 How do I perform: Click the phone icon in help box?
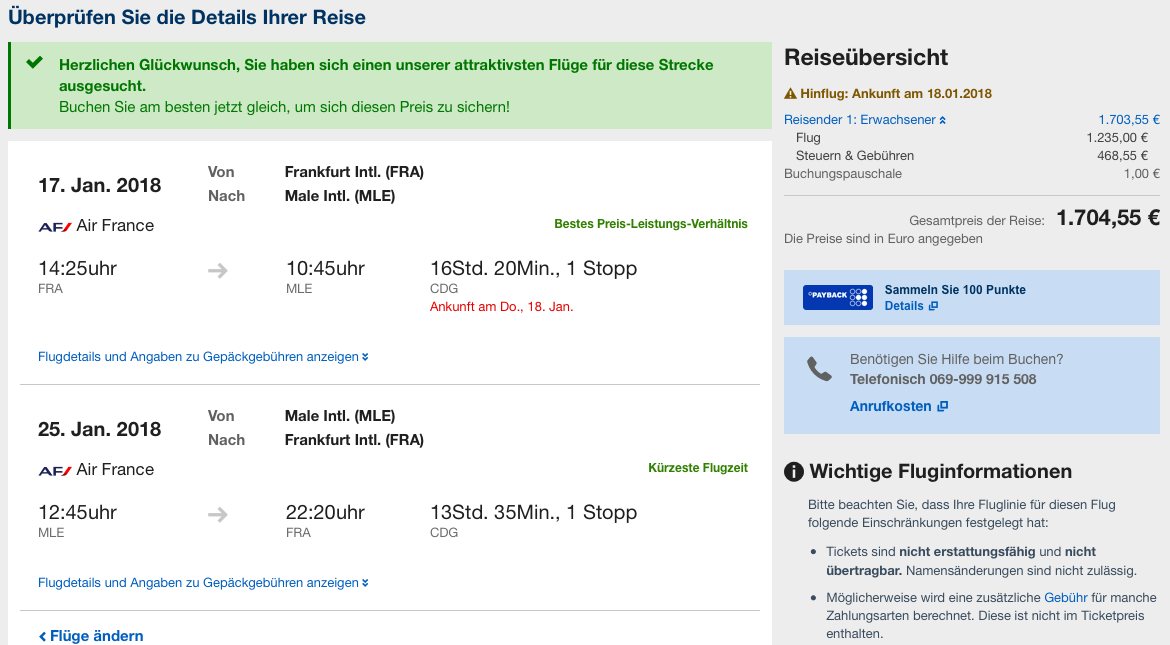click(x=819, y=369)
